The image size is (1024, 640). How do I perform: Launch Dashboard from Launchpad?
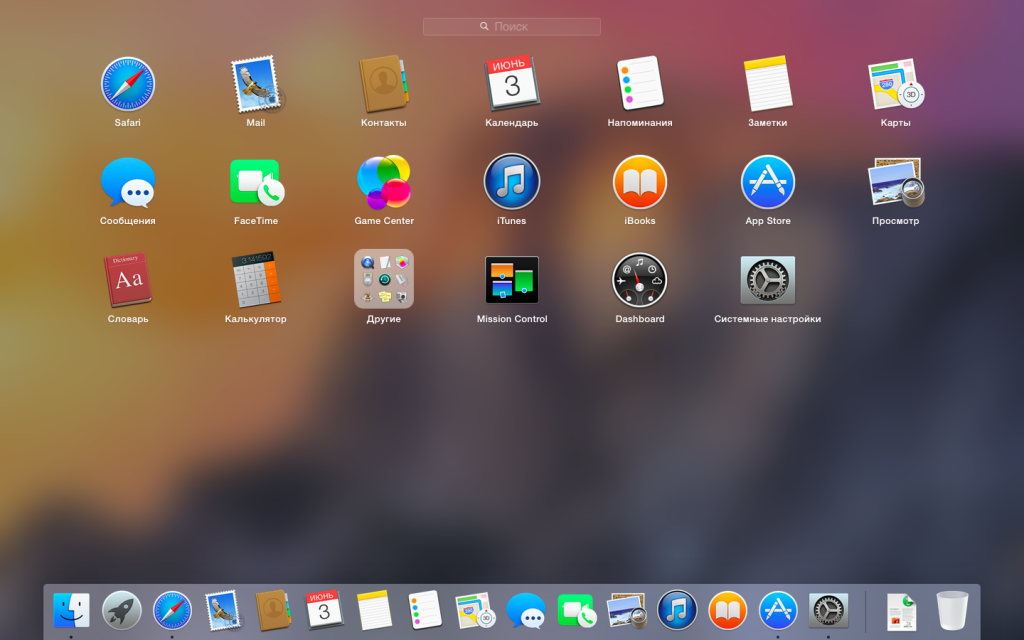pos(640,280)
